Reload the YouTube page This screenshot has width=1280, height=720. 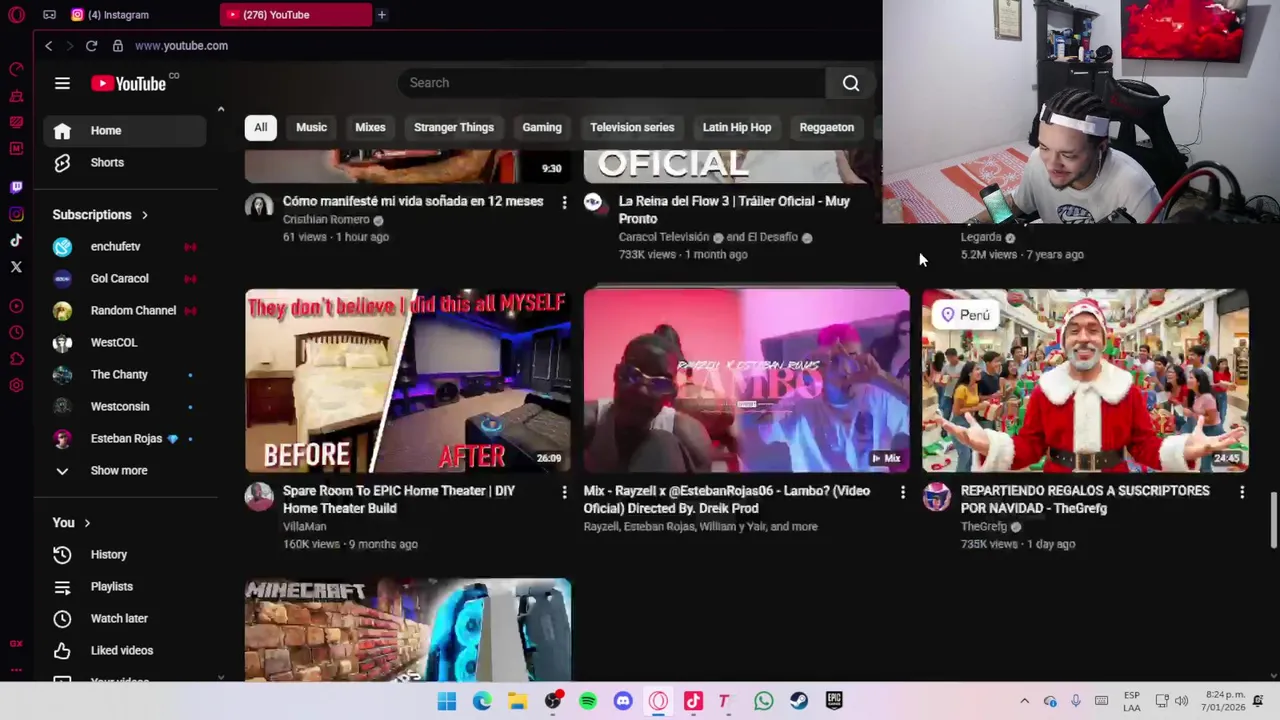91,46
